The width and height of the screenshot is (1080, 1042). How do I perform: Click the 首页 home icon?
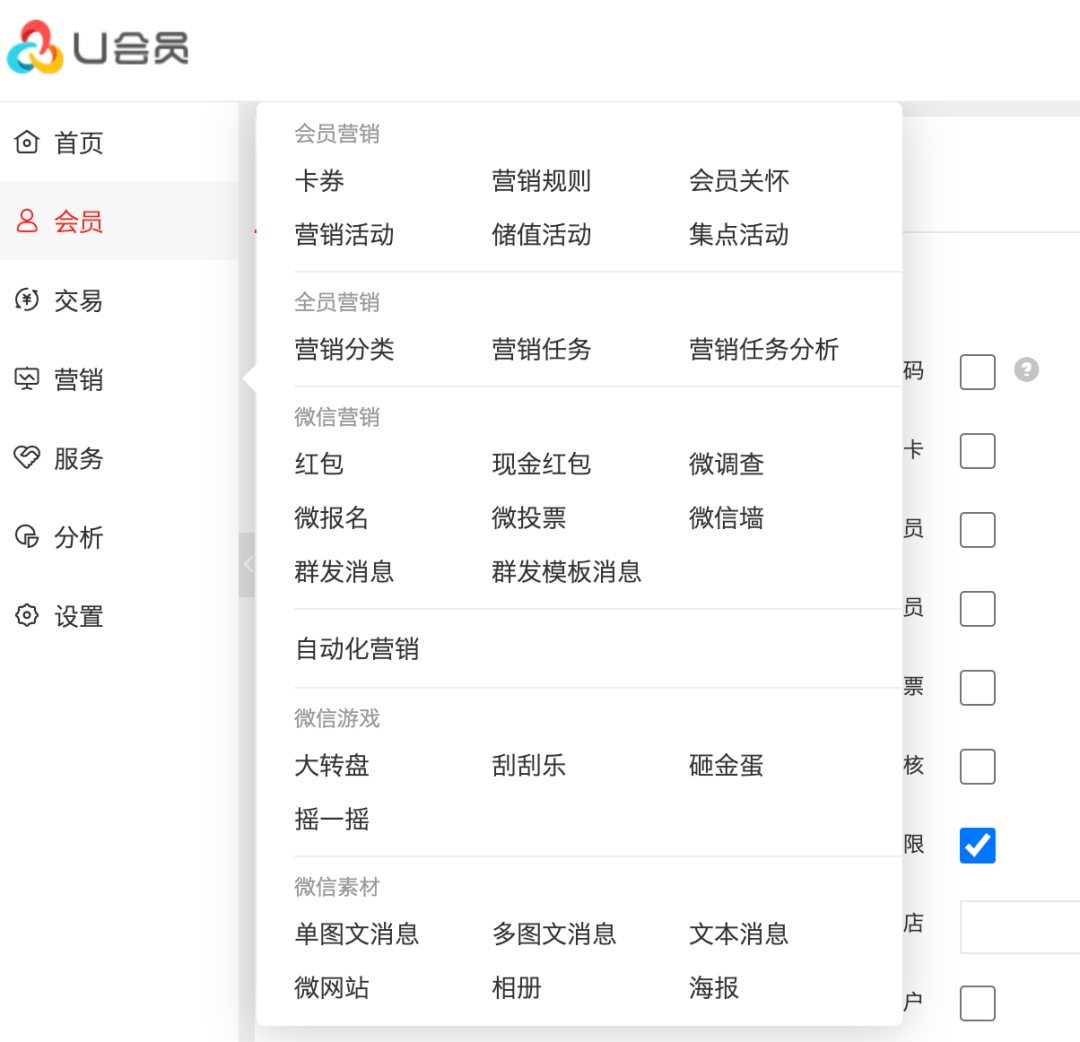(x=26, y=142)
